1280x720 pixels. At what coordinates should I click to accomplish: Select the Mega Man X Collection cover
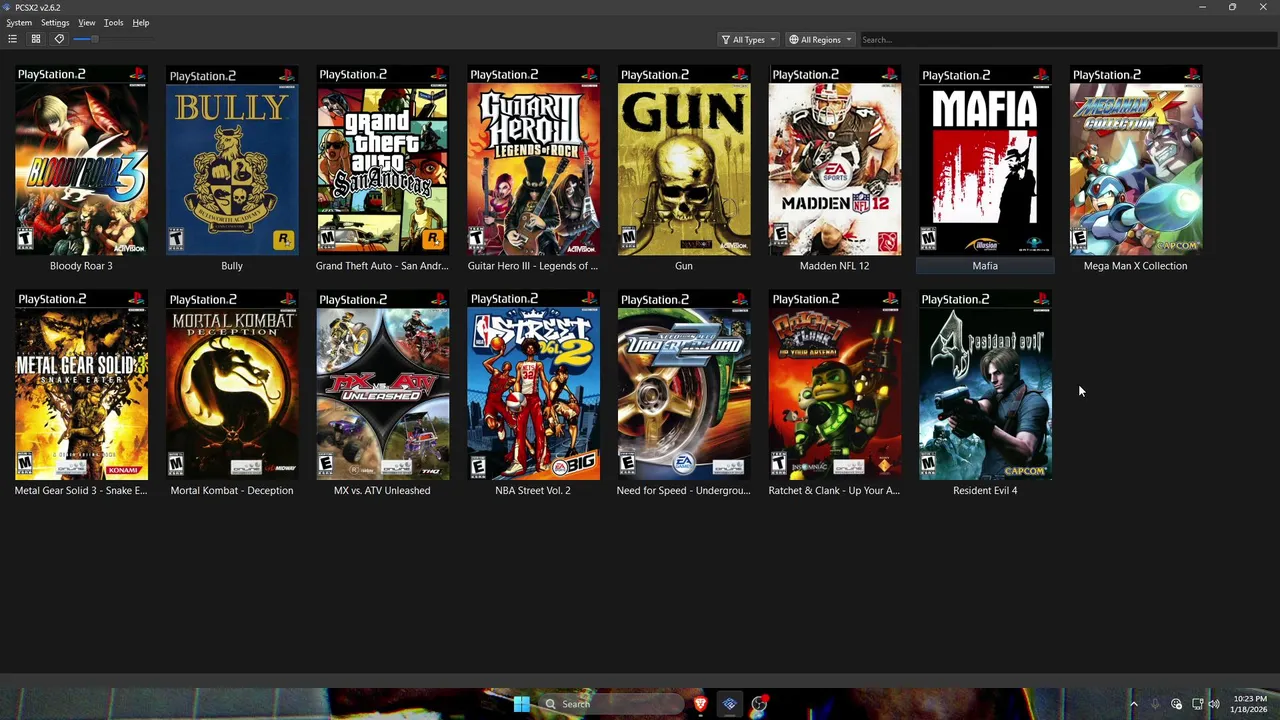coord(1136,161)
